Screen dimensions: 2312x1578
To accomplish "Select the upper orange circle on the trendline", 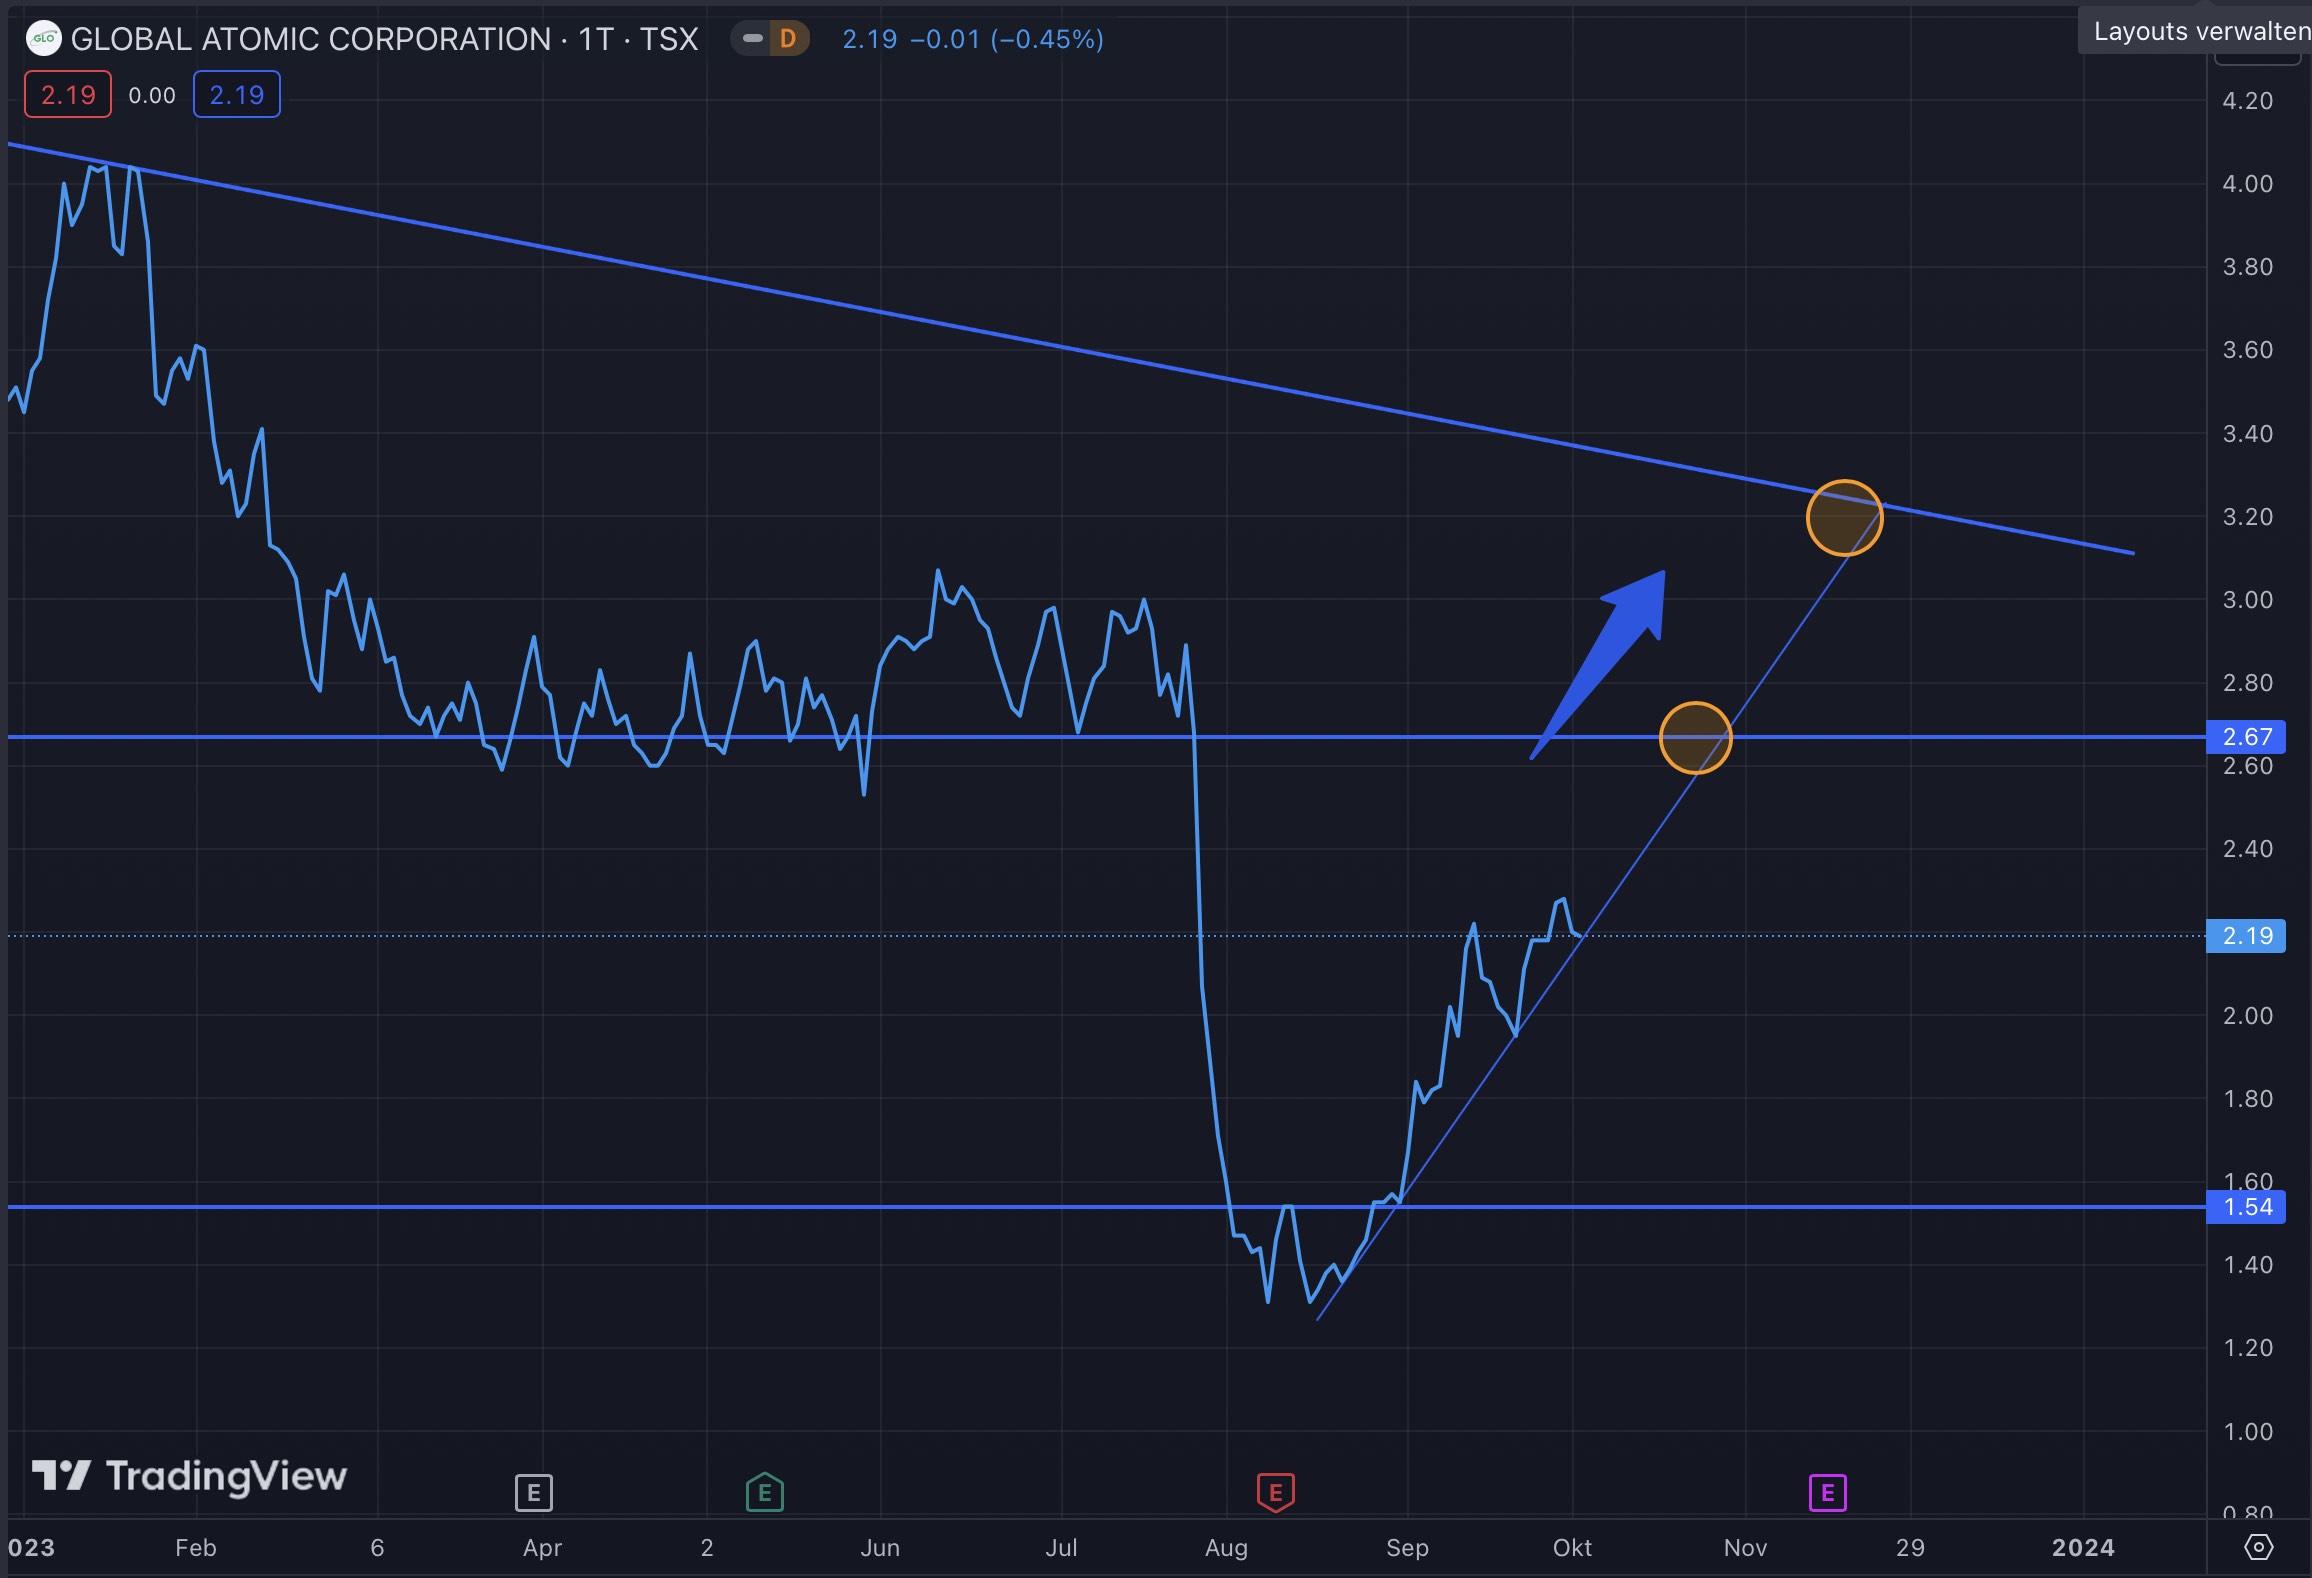I will point(1844,518).
